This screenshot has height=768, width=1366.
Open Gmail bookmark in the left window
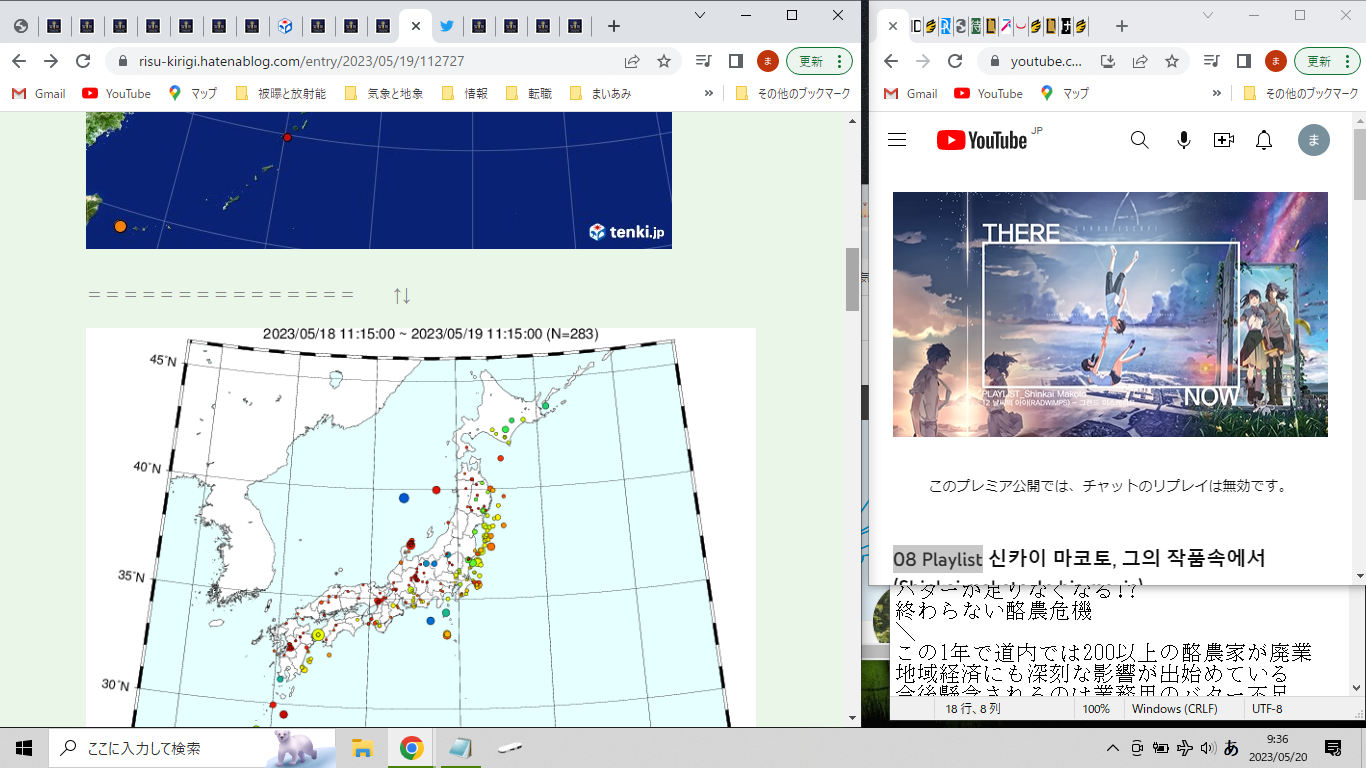(38, 93)
